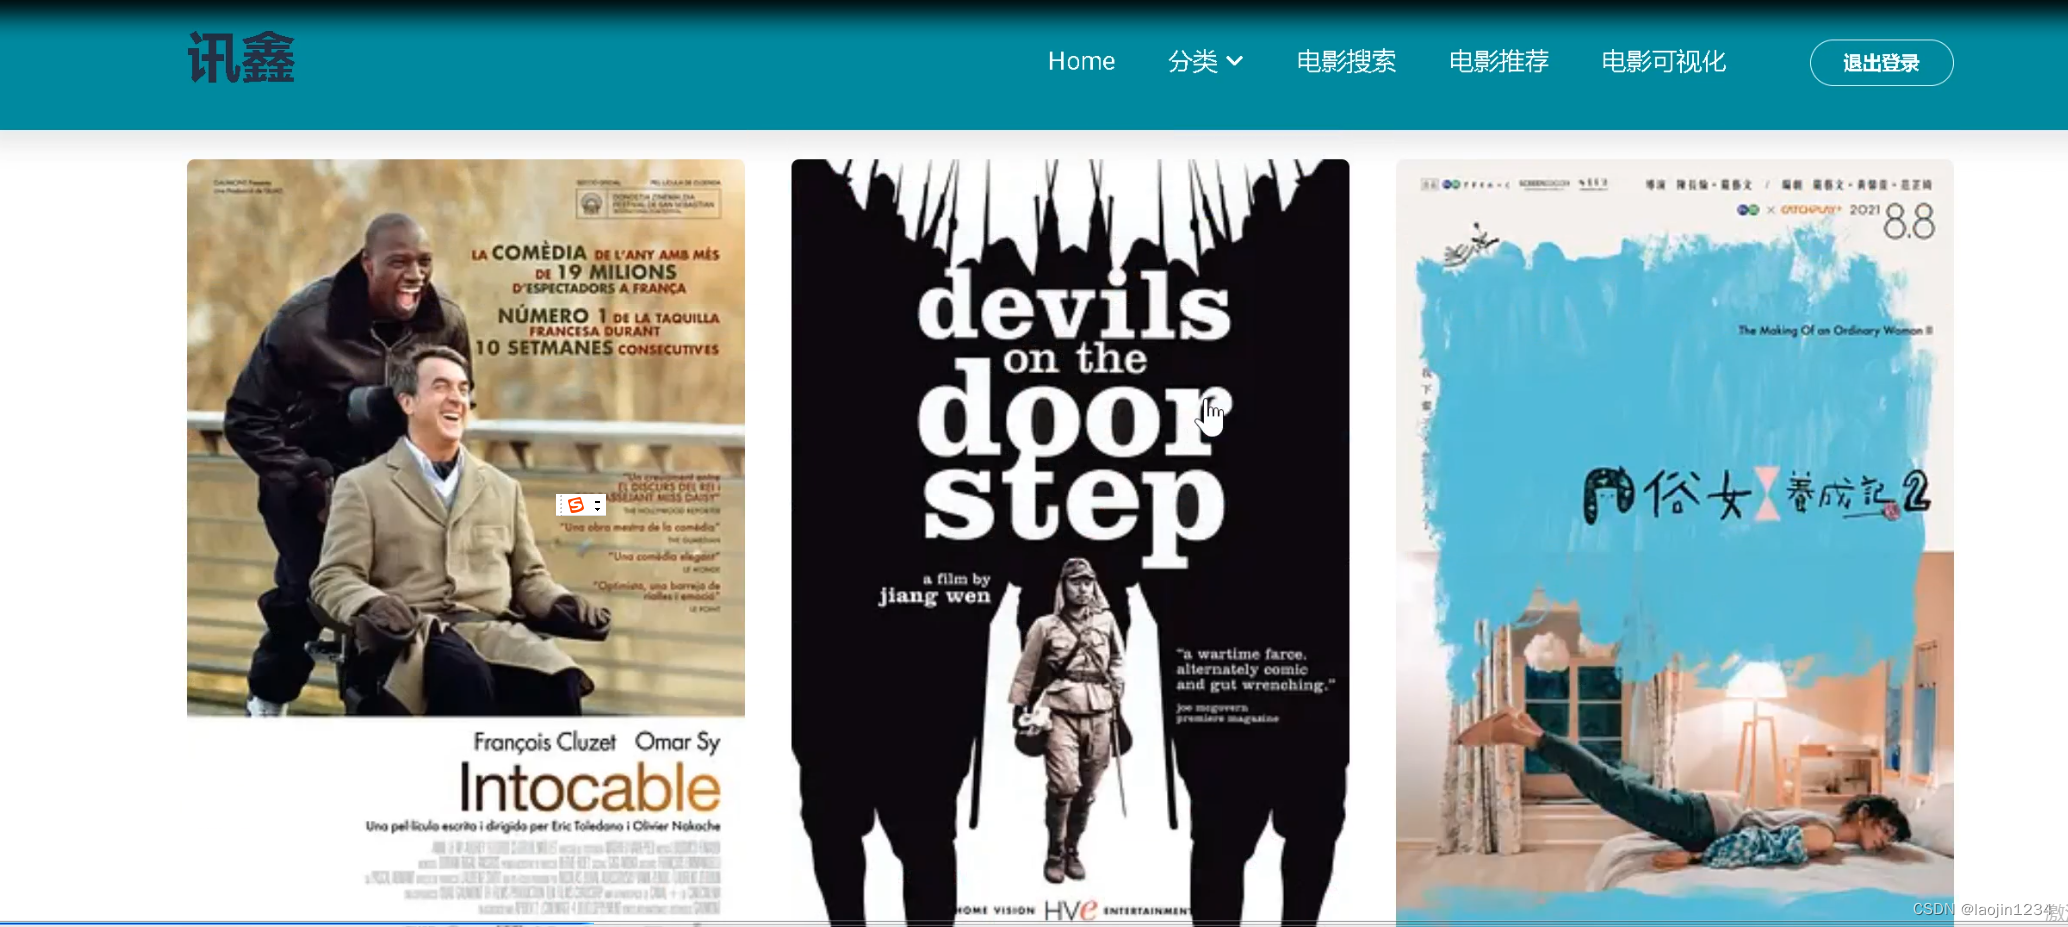This screenshot has height=927, width=2068.
Task: Go to 电影搜索 page
Action: click(x=1346, y=62)
